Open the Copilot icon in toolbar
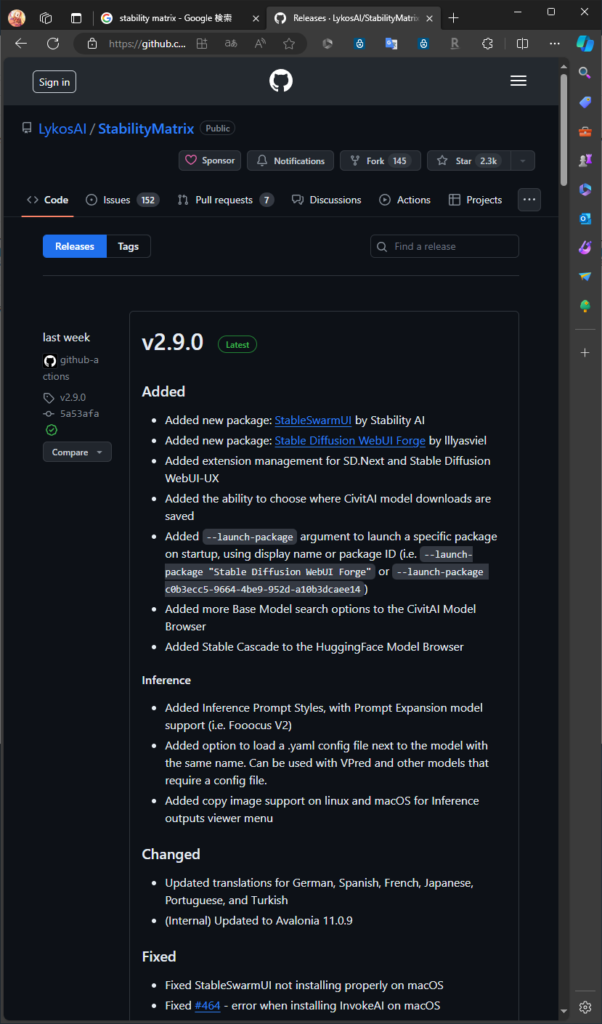The width and height of the screenshot is (602, 1024). click(x=584, y=44)
